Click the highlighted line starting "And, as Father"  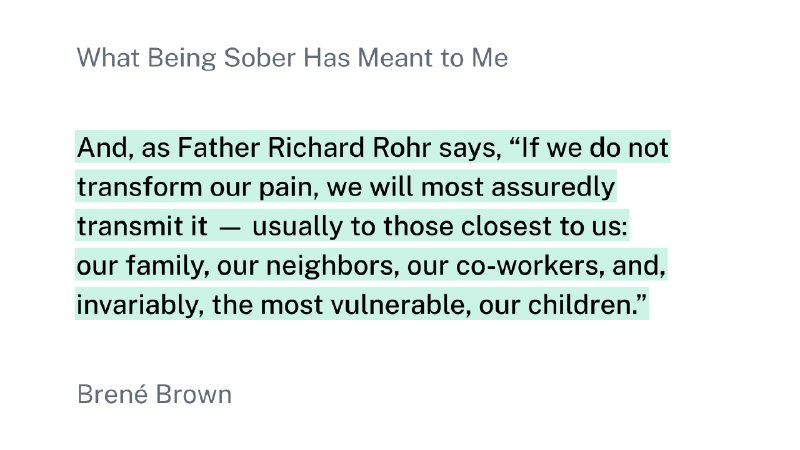[372, 149]
